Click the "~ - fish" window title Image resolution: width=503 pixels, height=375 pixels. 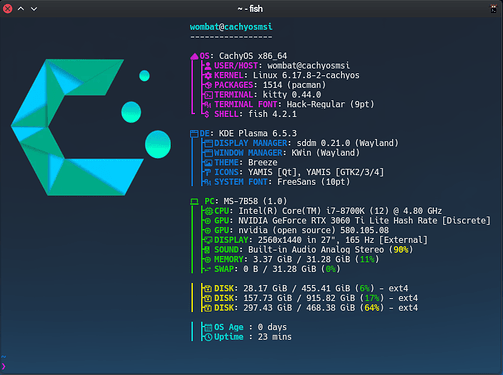(x=250, y=9)
